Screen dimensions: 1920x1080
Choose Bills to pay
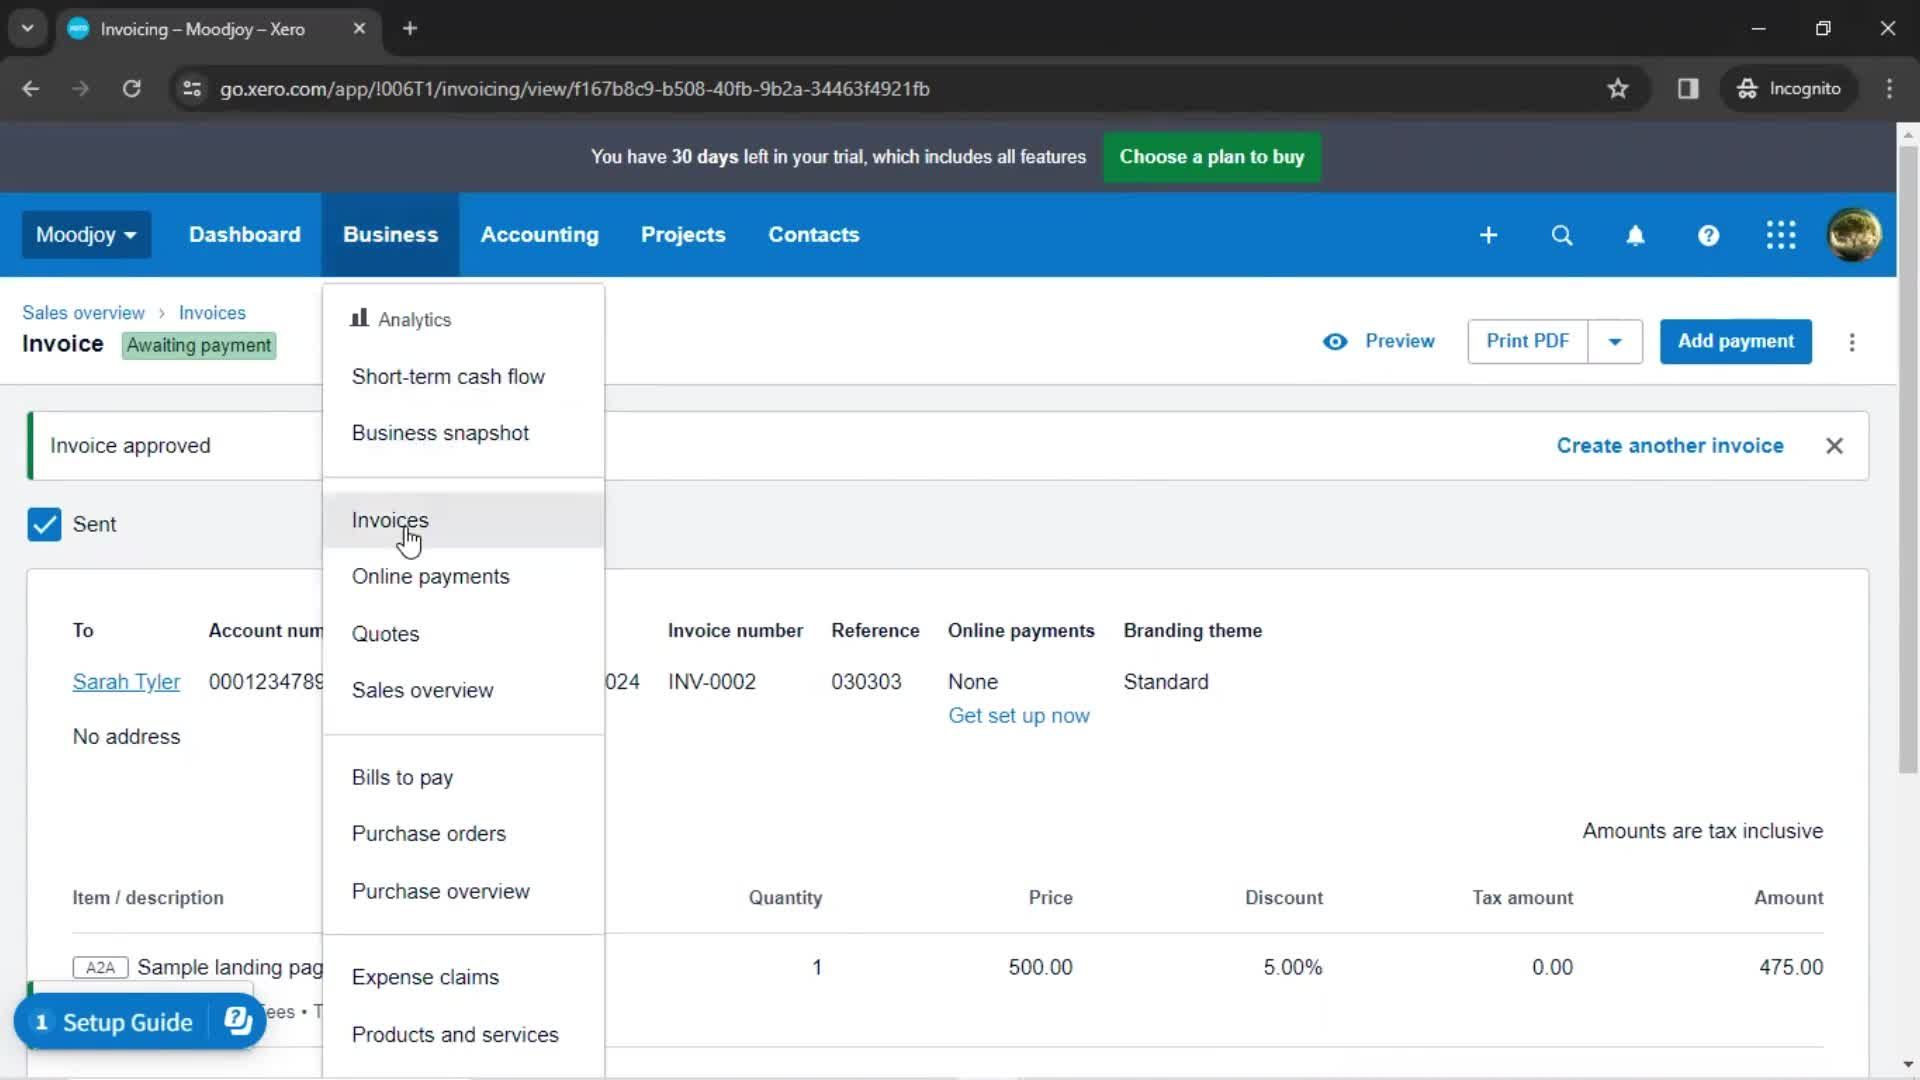[463, 777]
